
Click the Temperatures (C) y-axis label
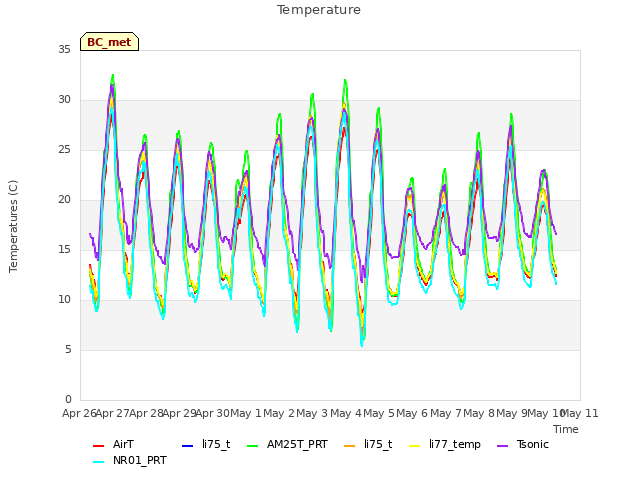click(13, 226)
